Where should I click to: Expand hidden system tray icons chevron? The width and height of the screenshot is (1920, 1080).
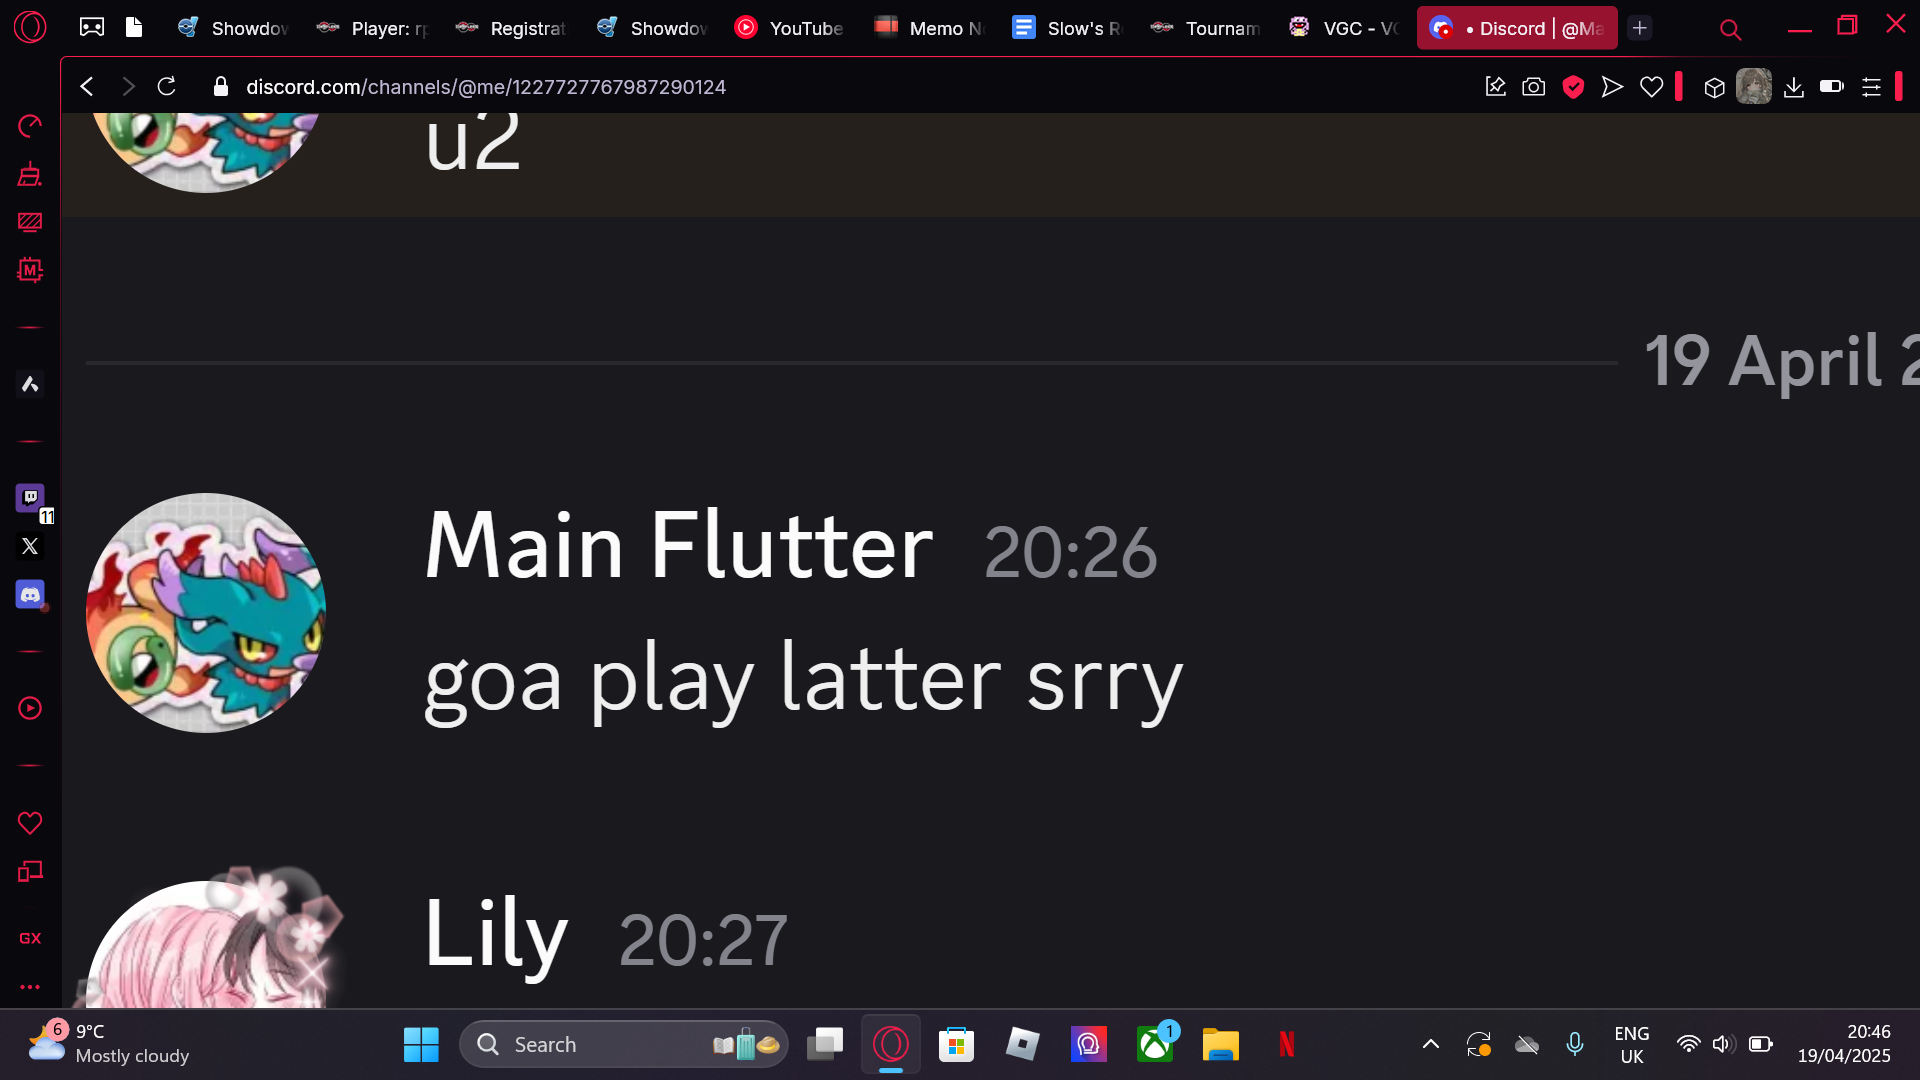click(x=1431, y=1044)
